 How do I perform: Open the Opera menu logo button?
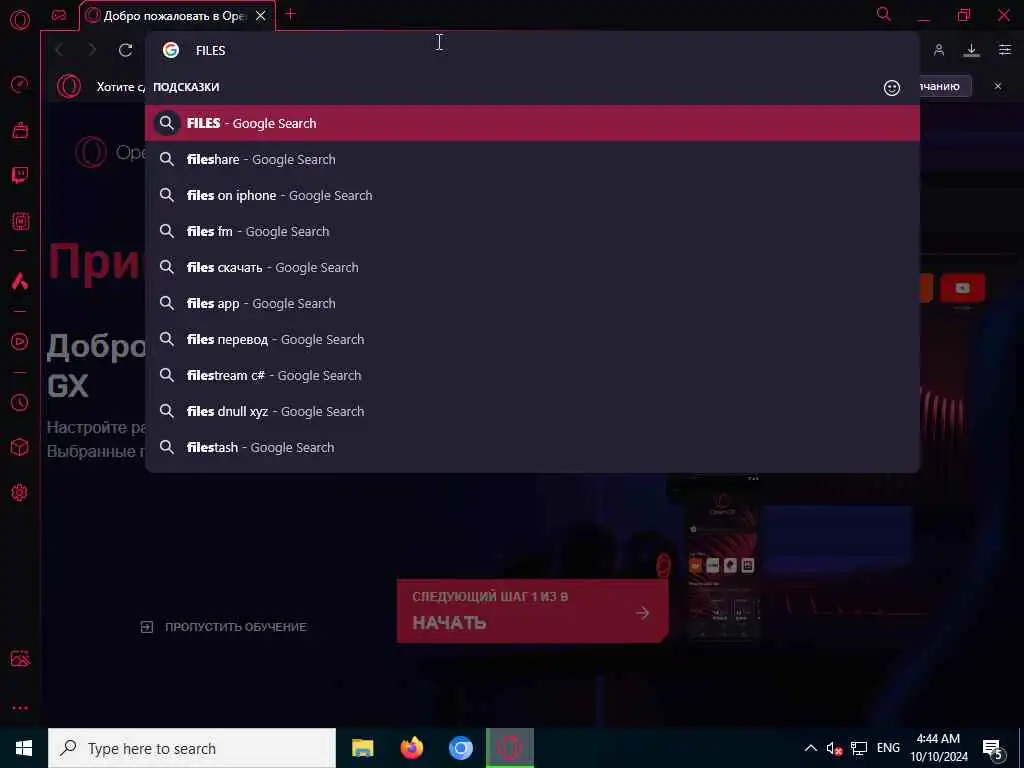20,20
